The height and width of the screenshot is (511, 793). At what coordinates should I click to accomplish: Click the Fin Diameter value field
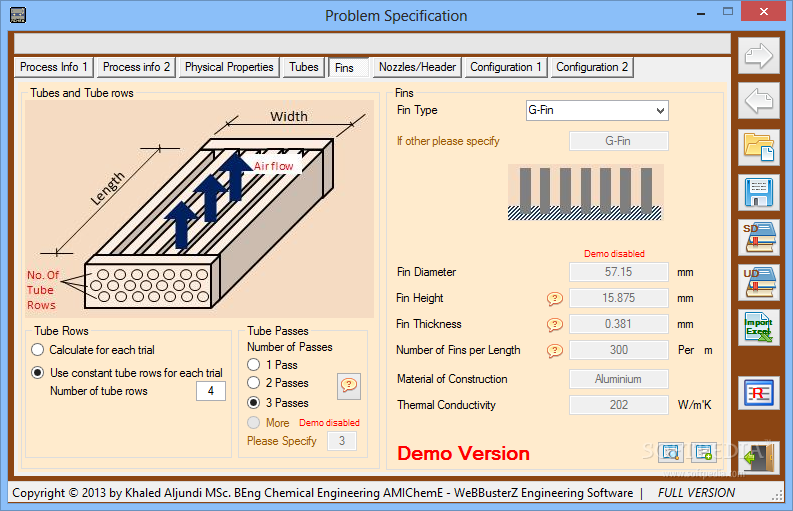(619, 272)
